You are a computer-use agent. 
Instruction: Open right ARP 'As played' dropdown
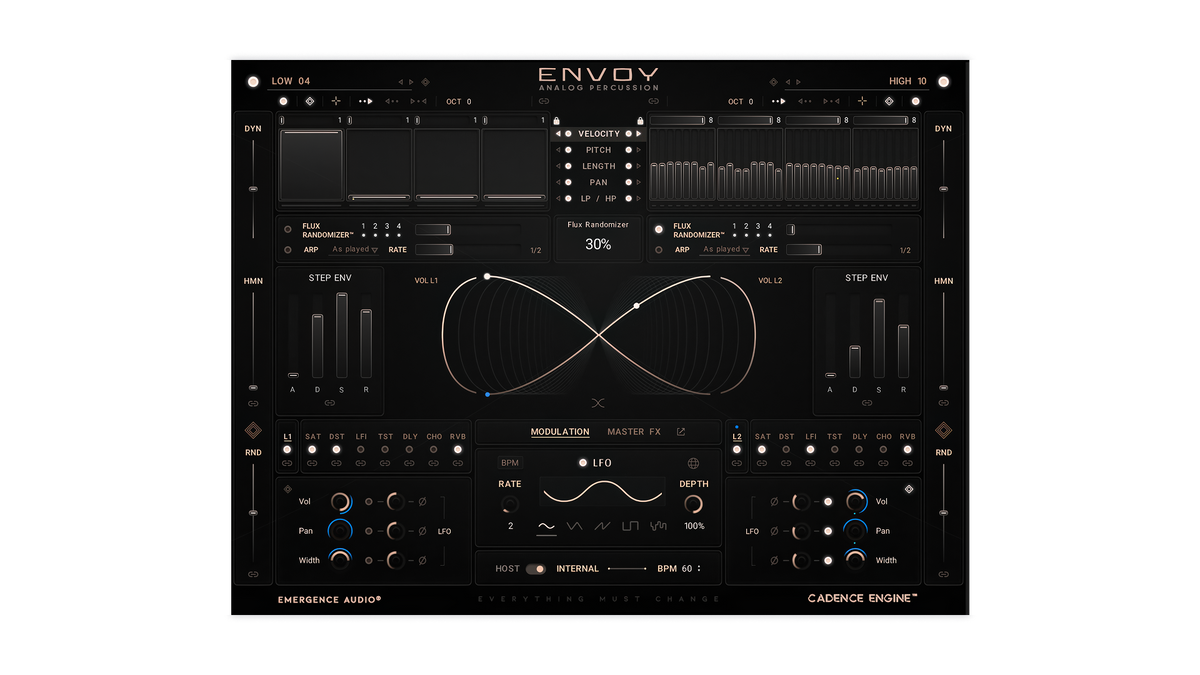click(726, 250)
